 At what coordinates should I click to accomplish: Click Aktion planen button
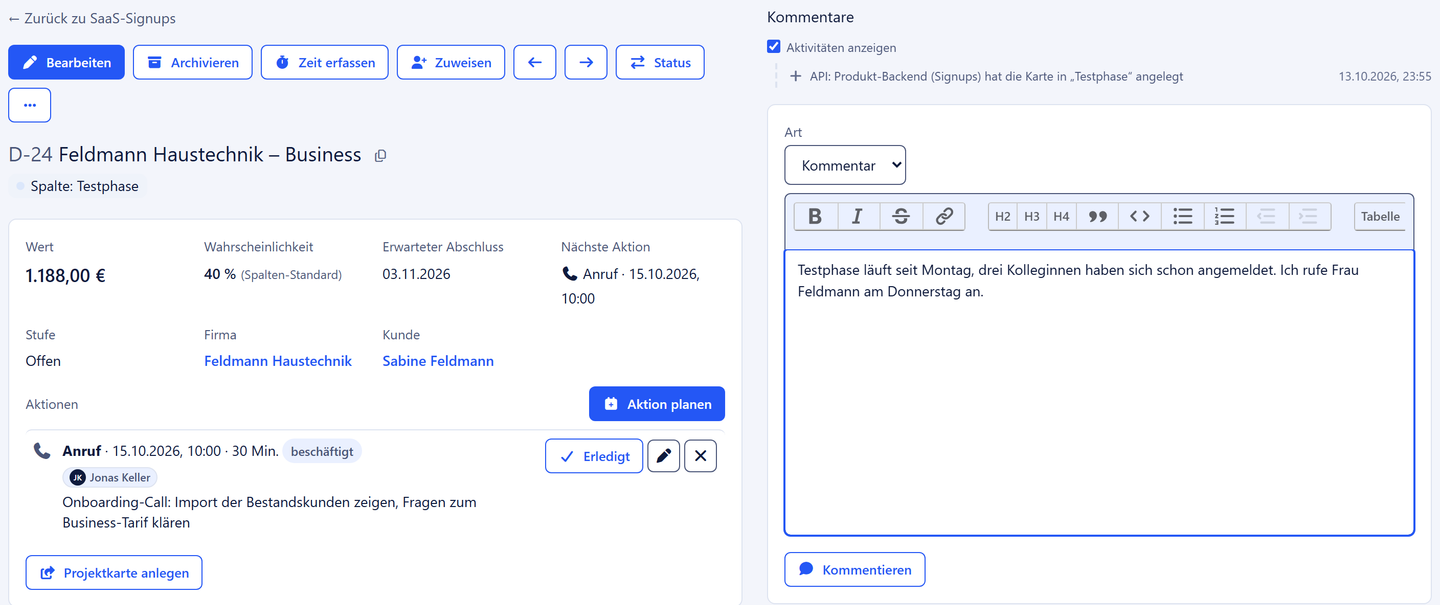coord(657,404)
